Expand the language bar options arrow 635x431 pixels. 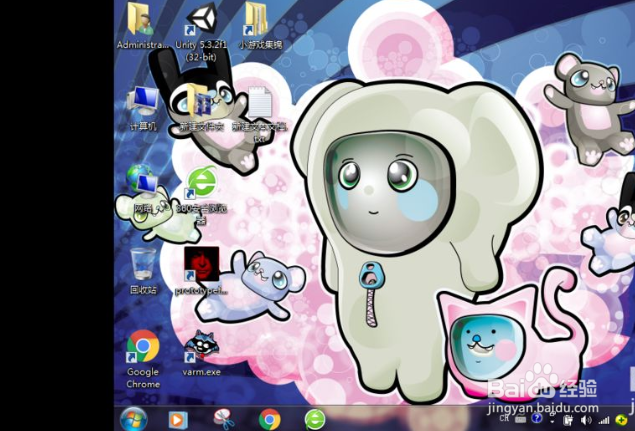pos(552,422)
